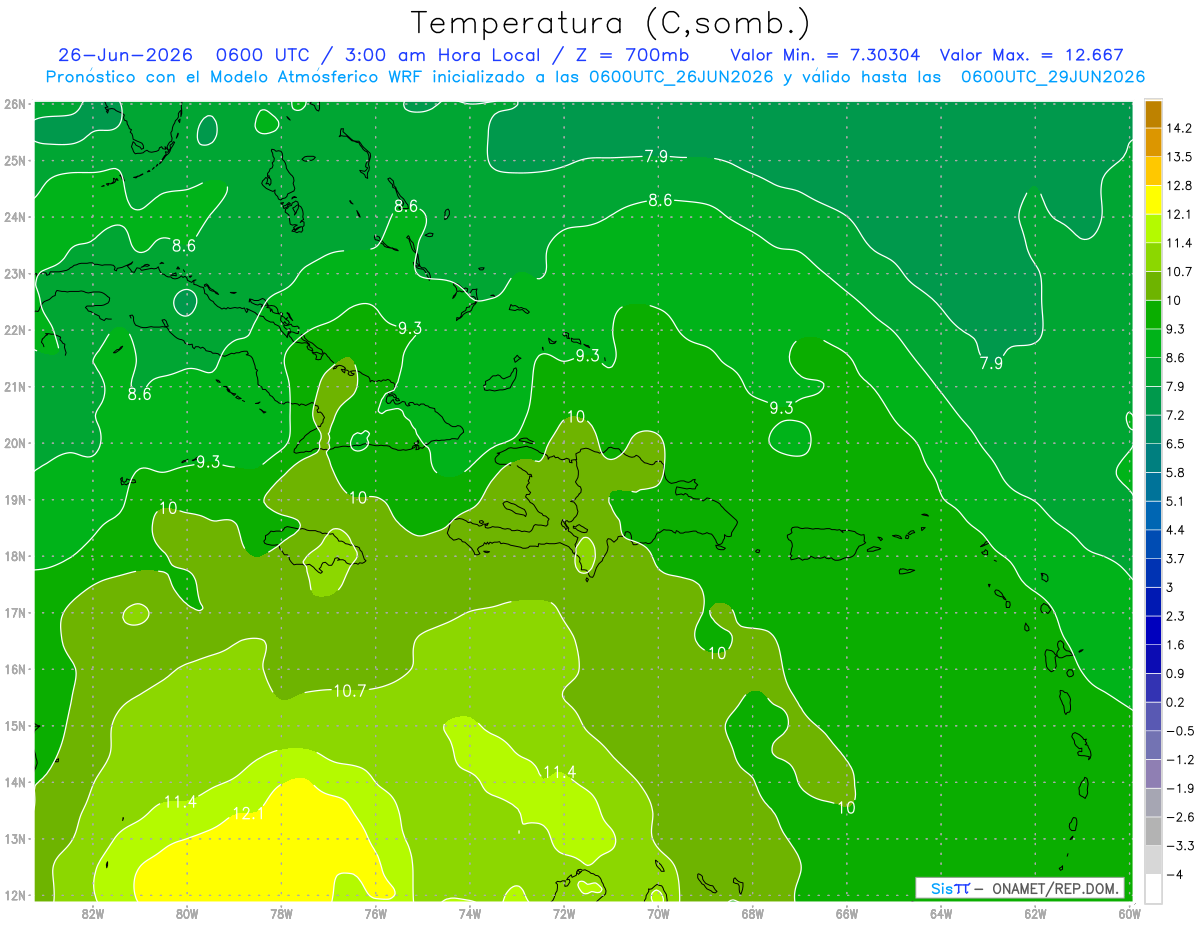Click the "Sis" ONAMET/REP.DOM. logo box

(1020, 888)
